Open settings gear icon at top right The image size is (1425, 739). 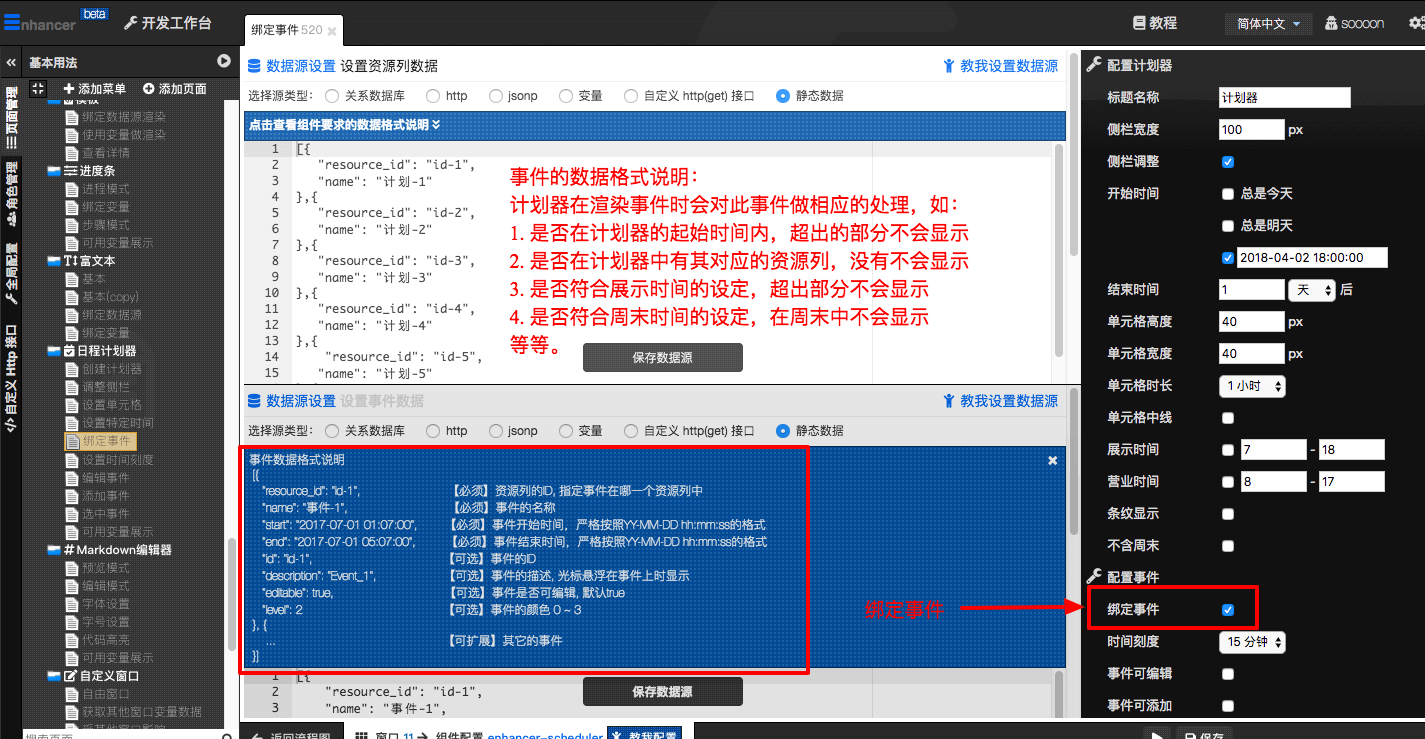pos(1414,23)
